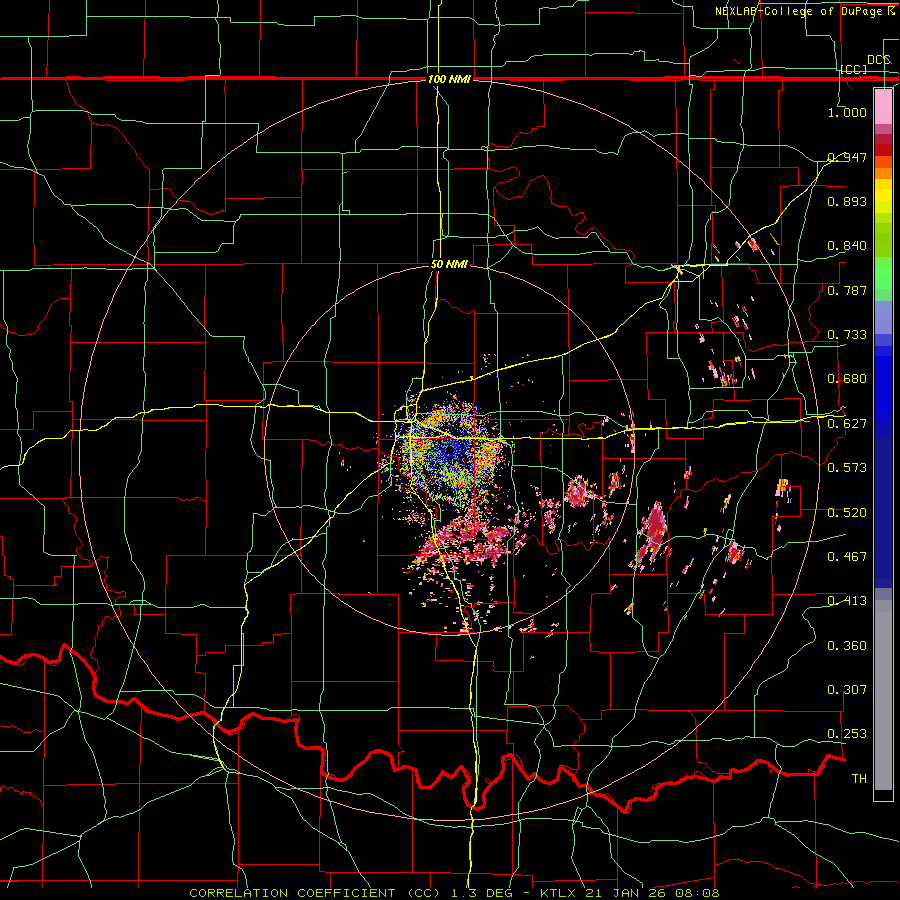The width and height of the screenshot is (900, 900).
Task: Select the 50 NMI range ring label
Action: 449,264
